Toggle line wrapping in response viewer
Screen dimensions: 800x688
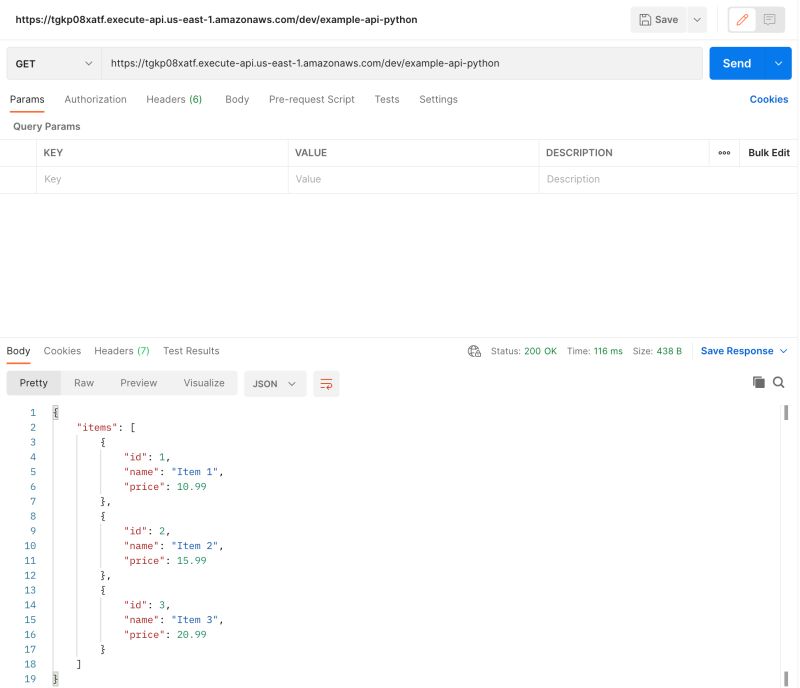click(x=326, y=383)
